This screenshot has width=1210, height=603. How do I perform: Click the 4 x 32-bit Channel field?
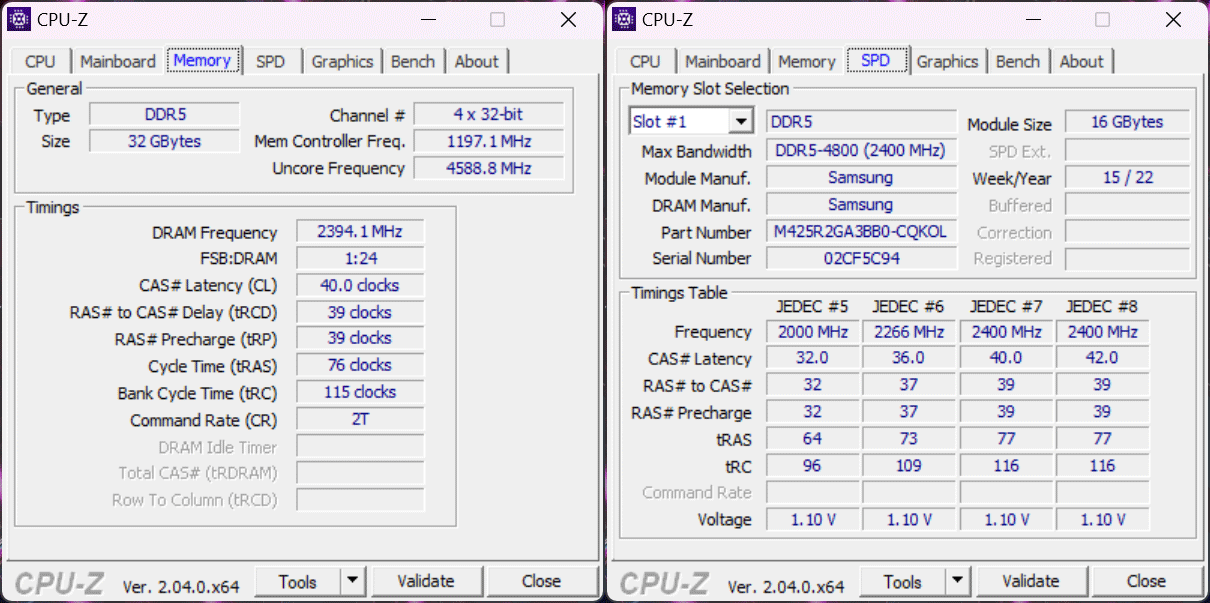click(489, 115)
